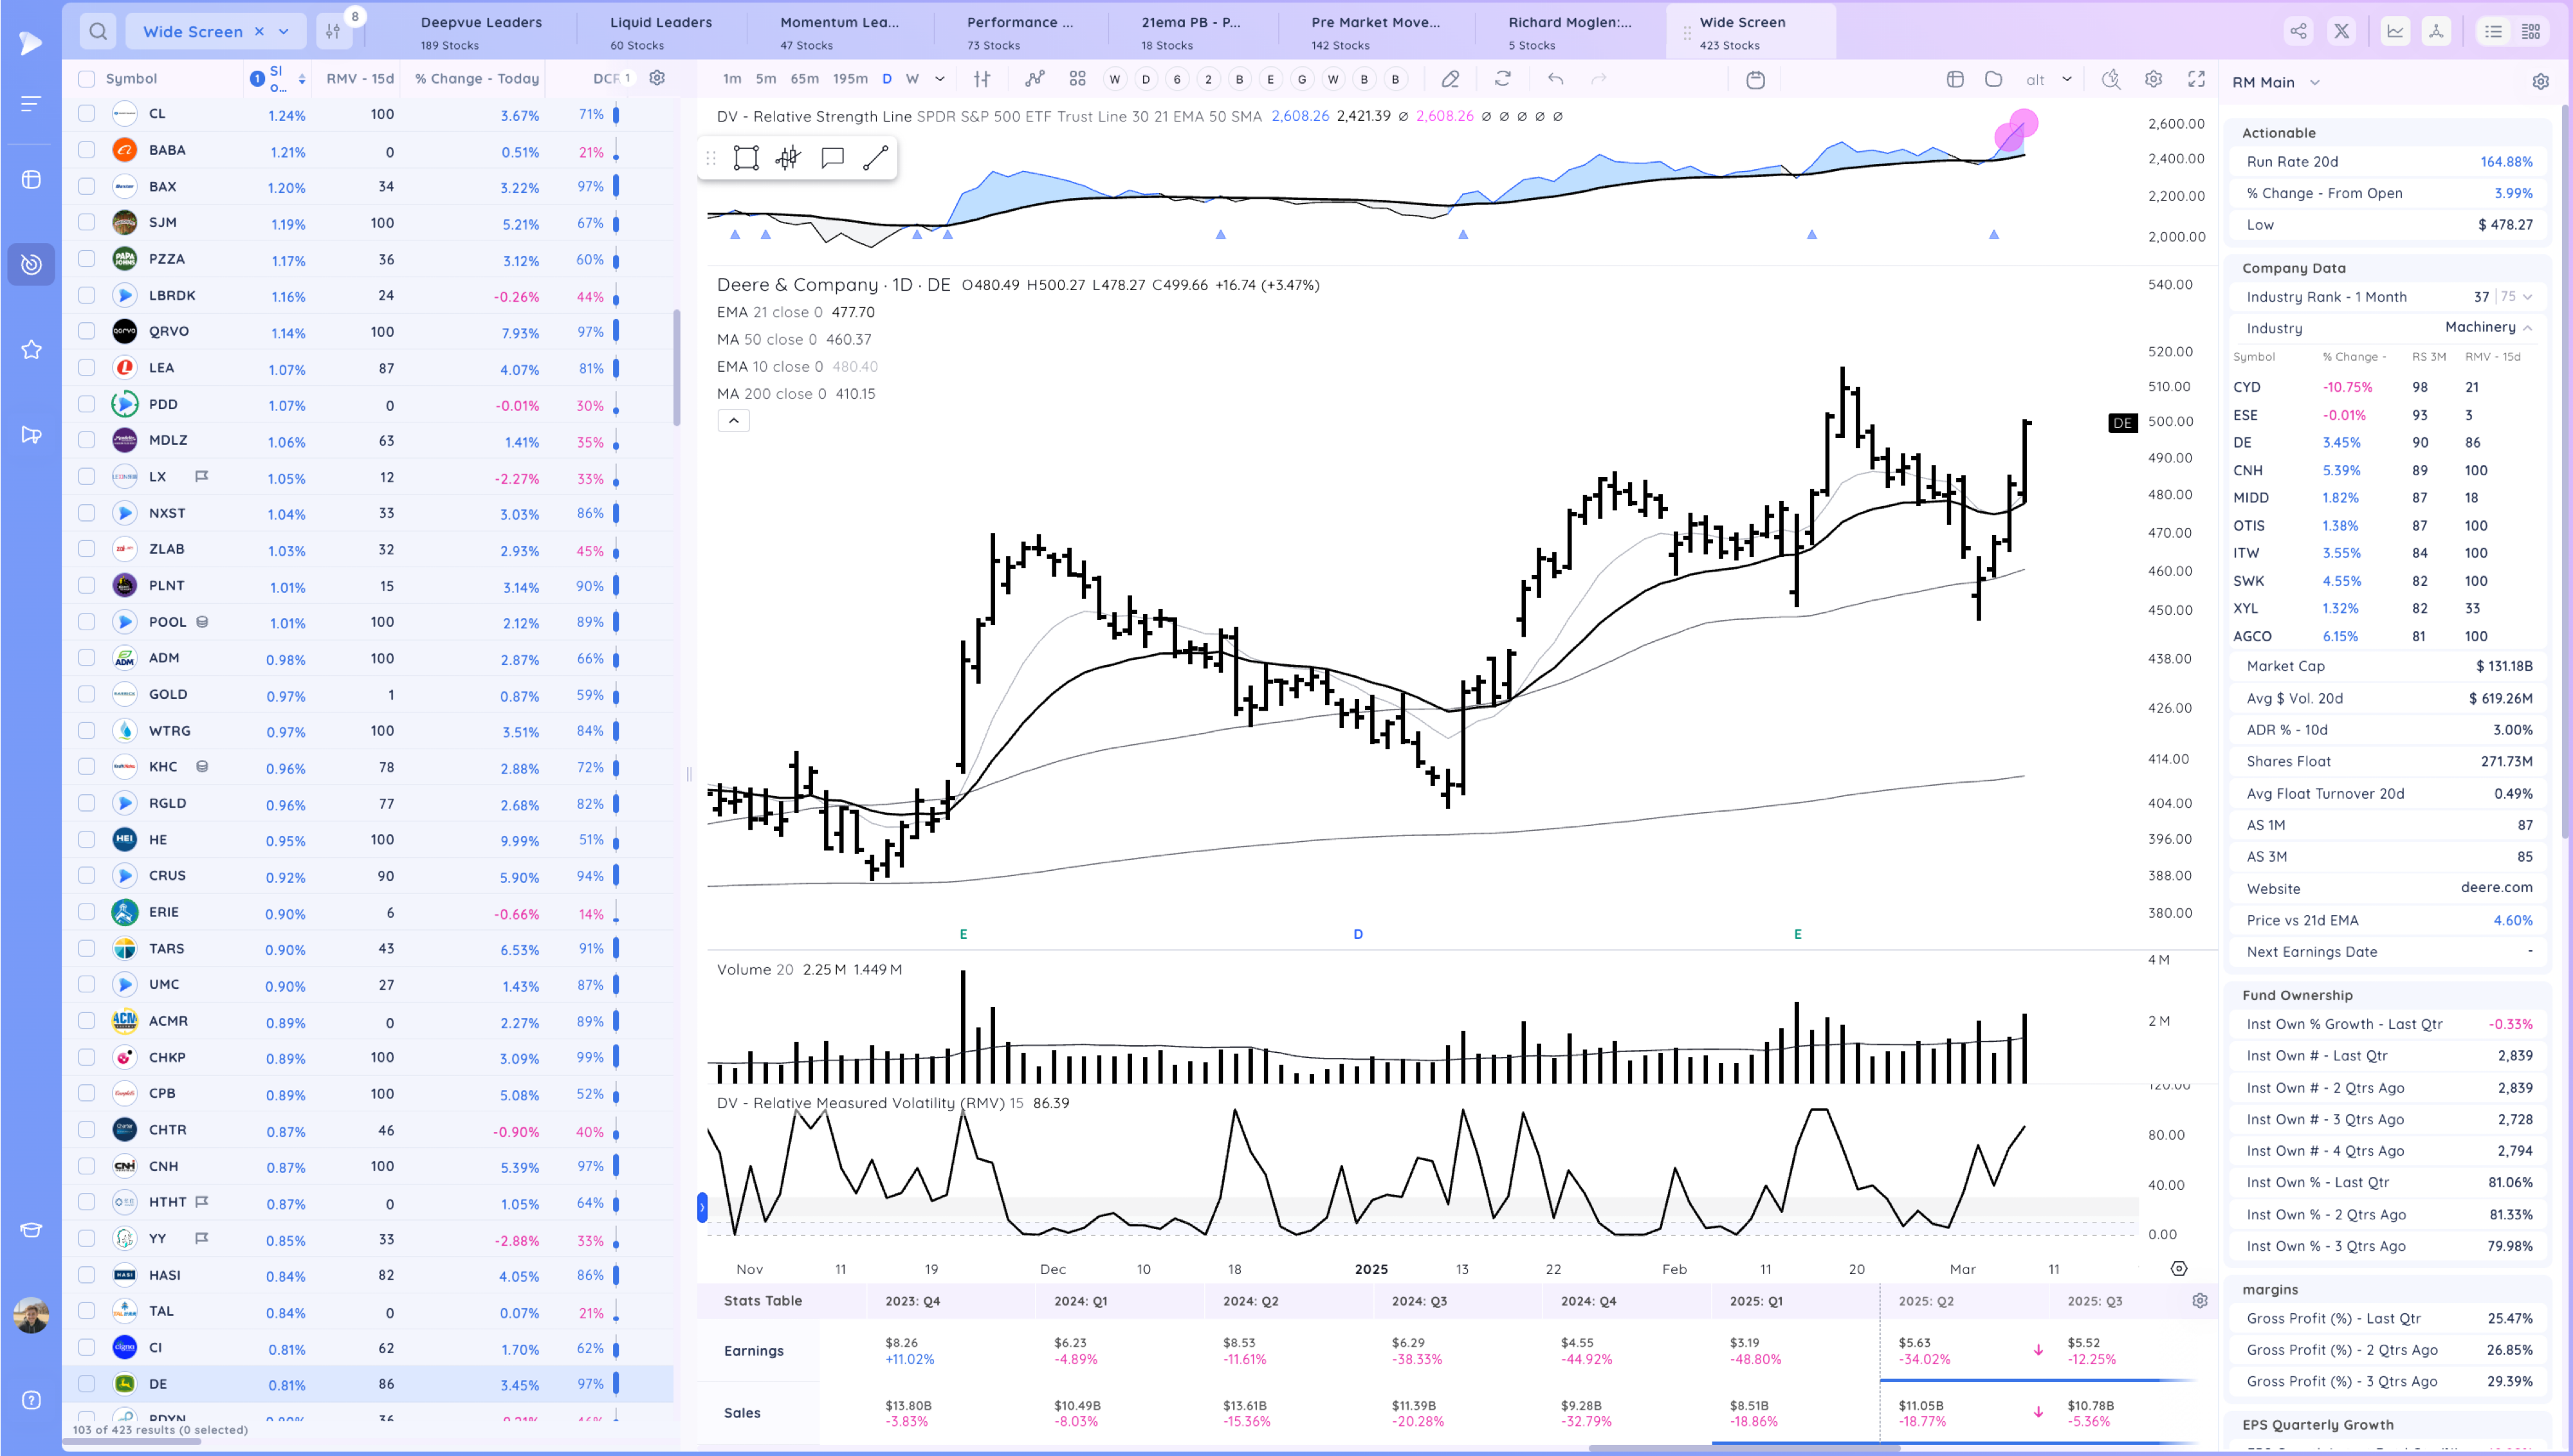Image resolution: width=2573 pixels, height=1456 pixels.
Task: Open the stats table settings gear
Action: (2199, 1301)
